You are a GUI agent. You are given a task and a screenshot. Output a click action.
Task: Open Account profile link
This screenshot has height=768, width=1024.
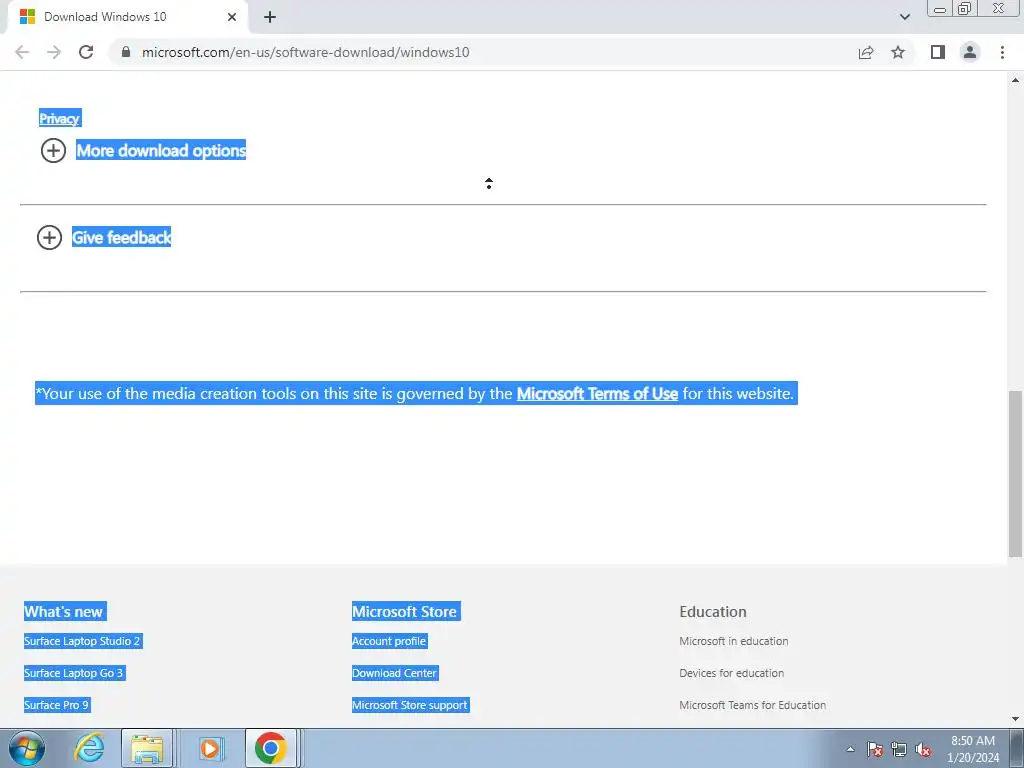(389, 641)
